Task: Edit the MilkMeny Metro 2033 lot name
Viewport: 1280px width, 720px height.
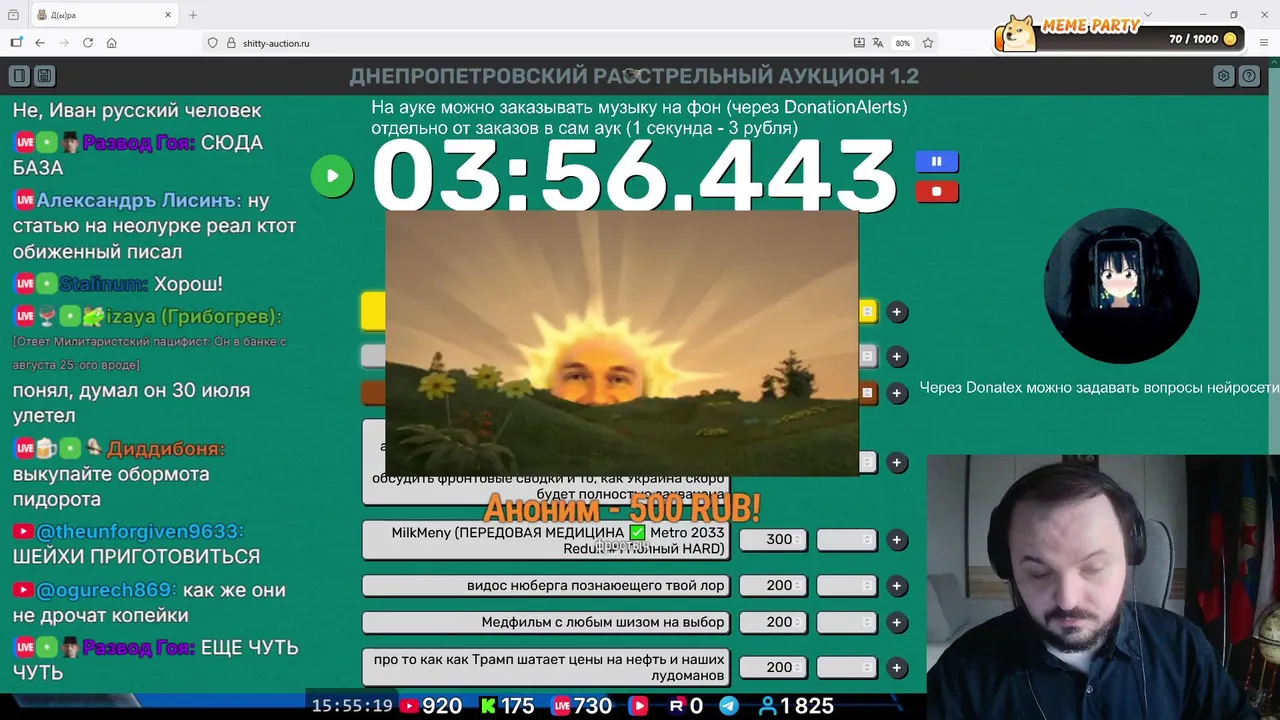Action: click(546, 540)
